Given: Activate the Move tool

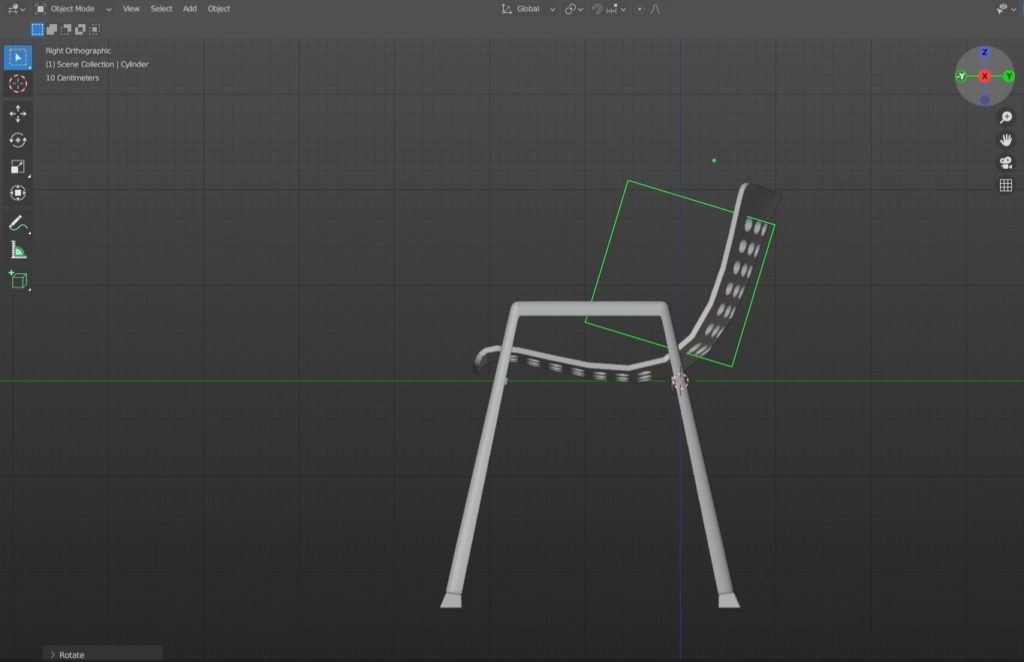Looking at the screenshot, I should tap(18, 114).
